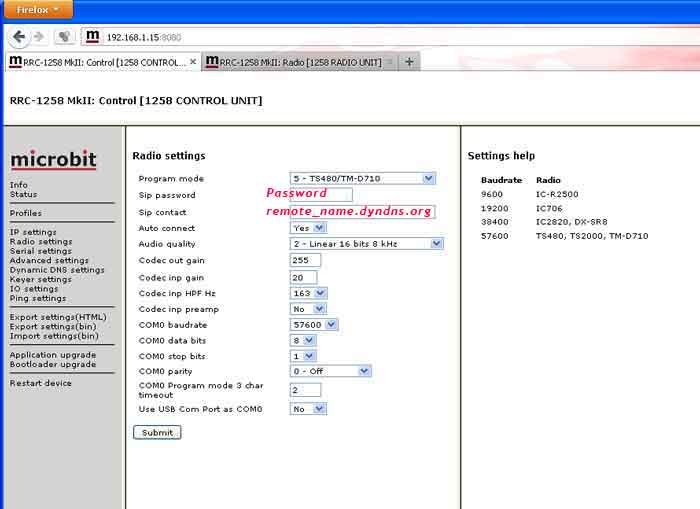Click Import settings(bin) link
The width and height of the screenshot is (700, 509).
(x=54, y=336)
